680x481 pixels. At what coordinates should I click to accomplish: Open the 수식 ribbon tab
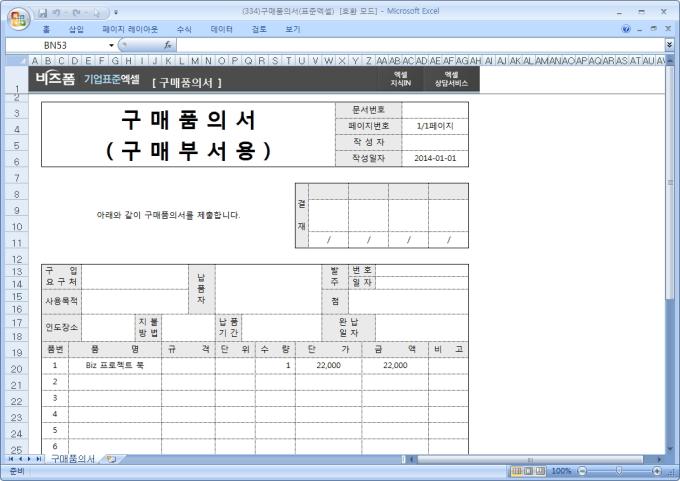pyautogui.click(x=184, y=29)
